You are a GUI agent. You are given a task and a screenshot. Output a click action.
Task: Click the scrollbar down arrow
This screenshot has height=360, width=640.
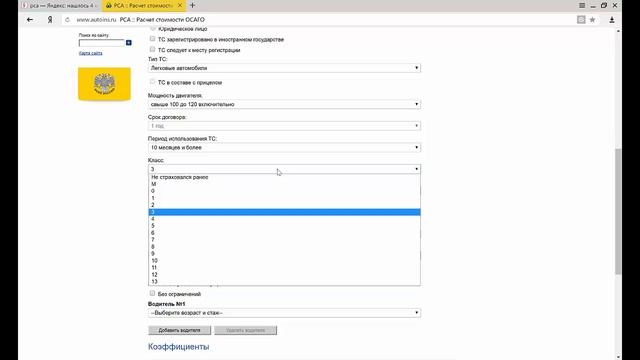(x=618, y=357)
